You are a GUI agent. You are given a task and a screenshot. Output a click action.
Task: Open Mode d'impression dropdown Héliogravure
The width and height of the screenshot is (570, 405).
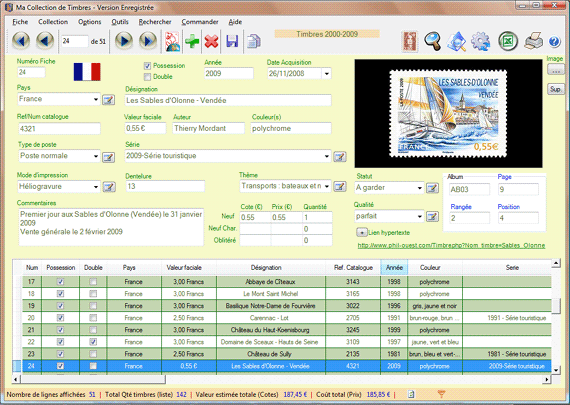pos(96,187)
